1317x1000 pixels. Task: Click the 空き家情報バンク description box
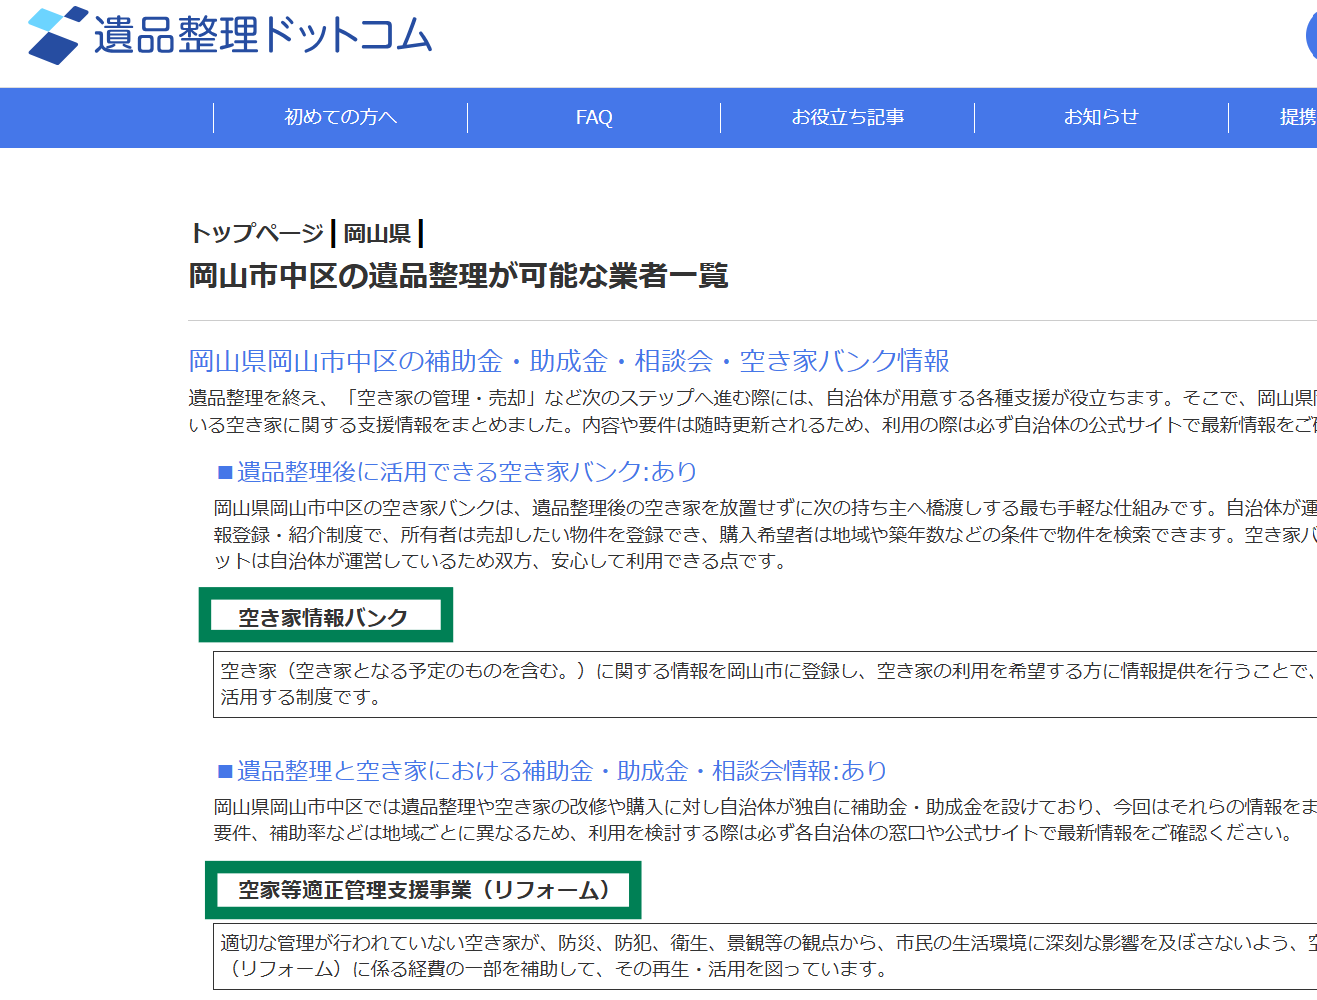764,684
